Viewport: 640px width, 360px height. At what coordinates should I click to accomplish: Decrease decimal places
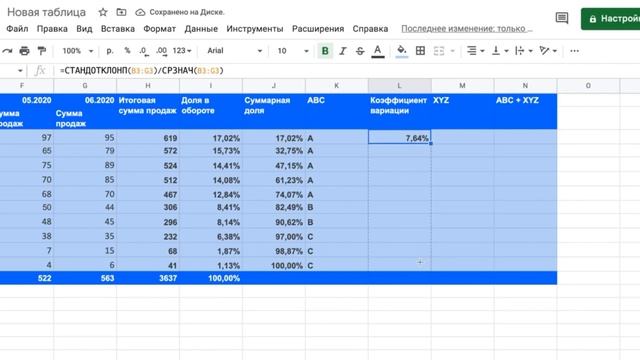[144, 51]
